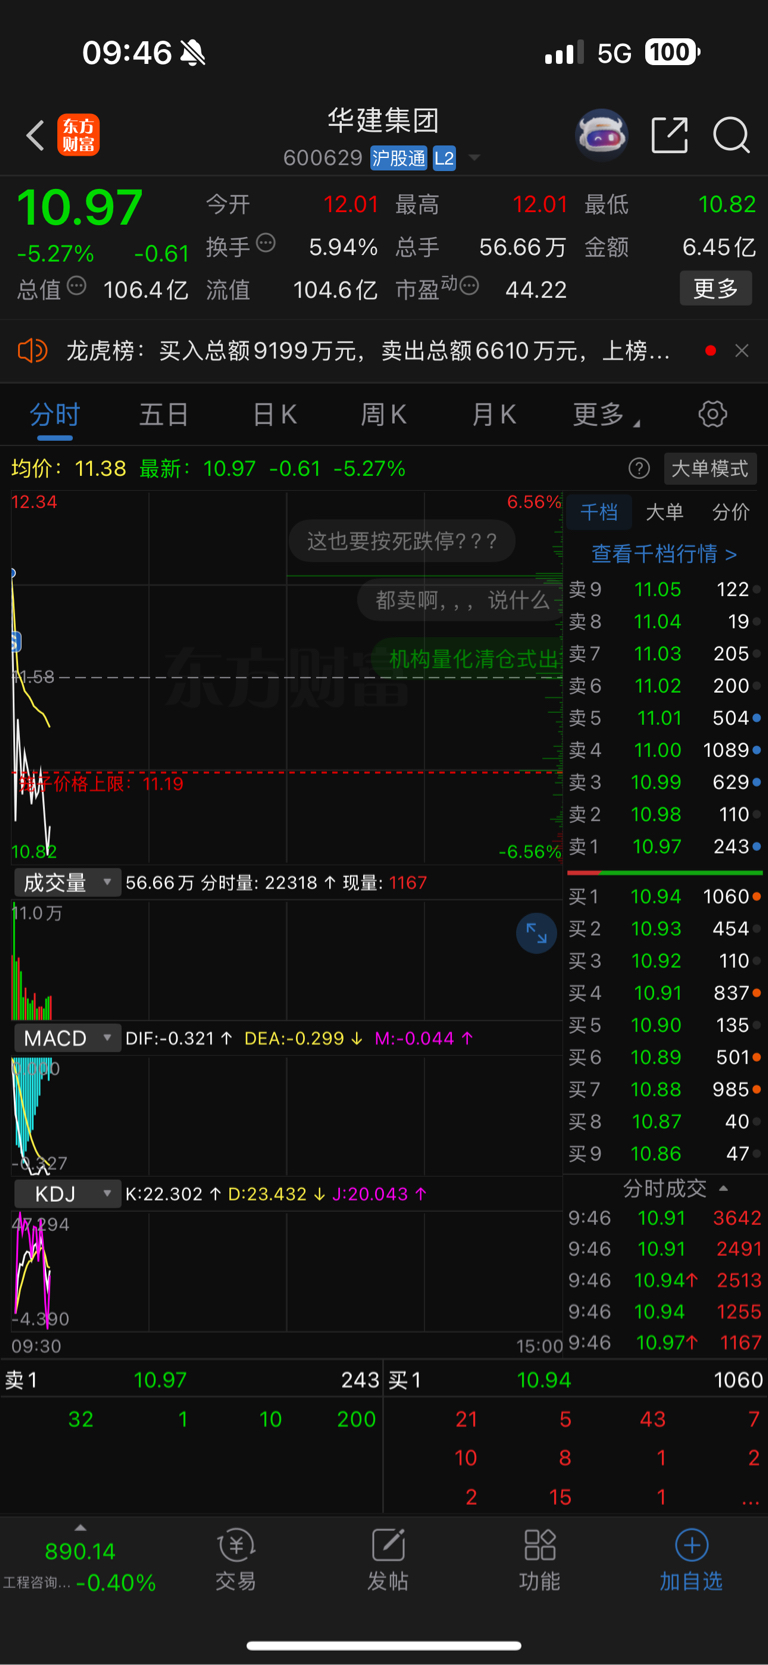
Task: Tap the share icon
Action: 669,135
